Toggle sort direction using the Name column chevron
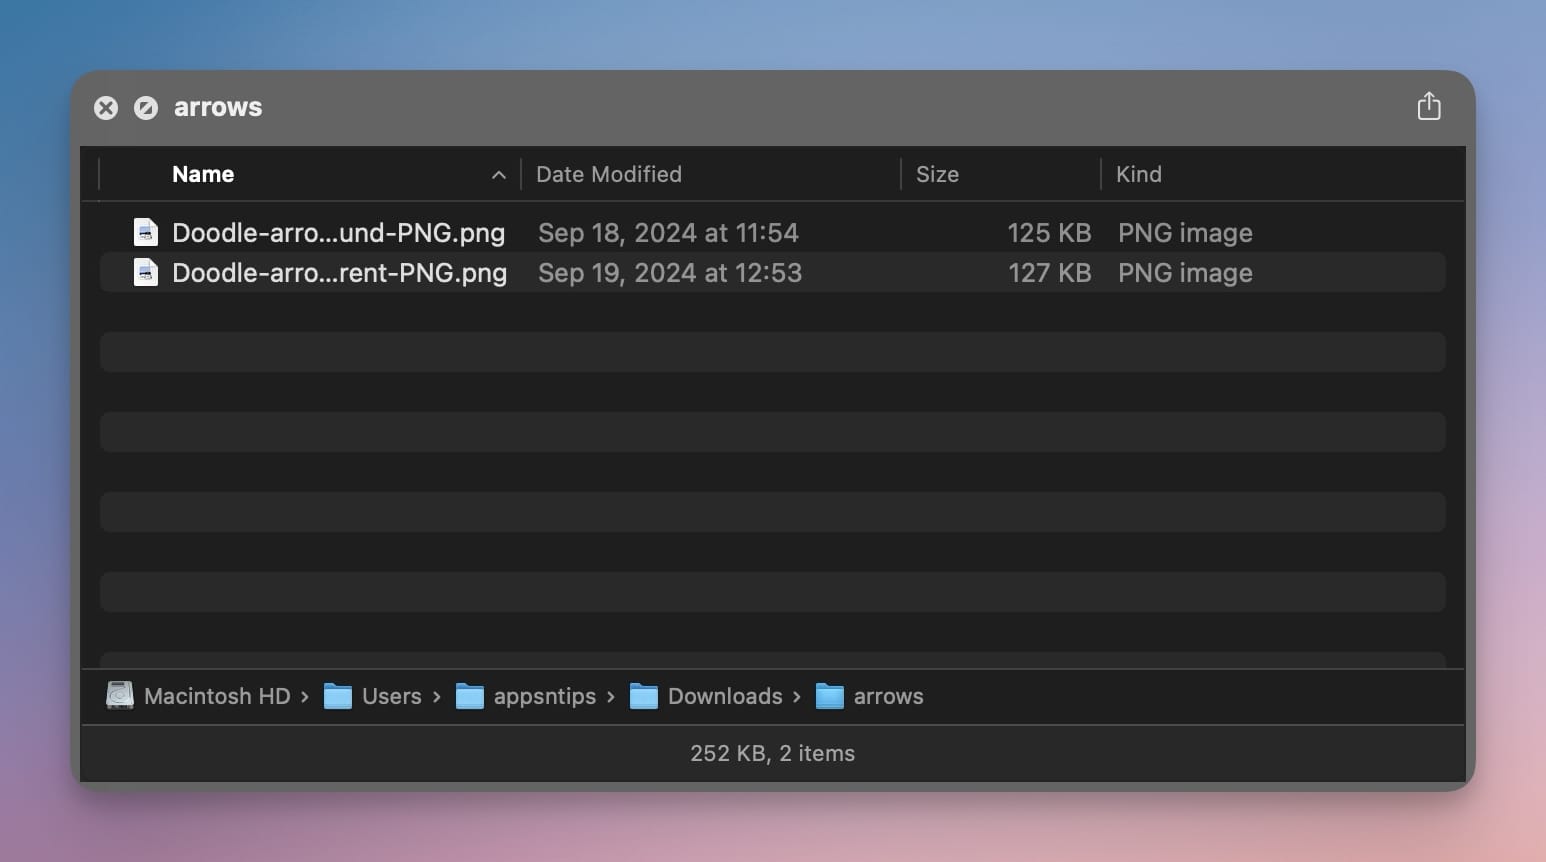The width and height of the screenshot is (1546, 862). point(498,174)
